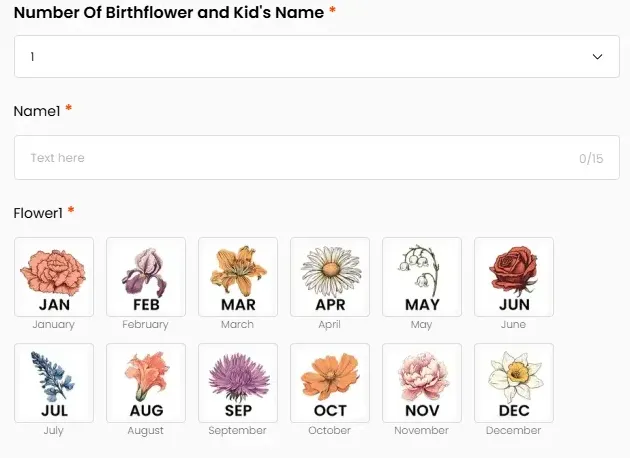
Task: Select the December narcissus flower icon
Action: pos(514,383)
